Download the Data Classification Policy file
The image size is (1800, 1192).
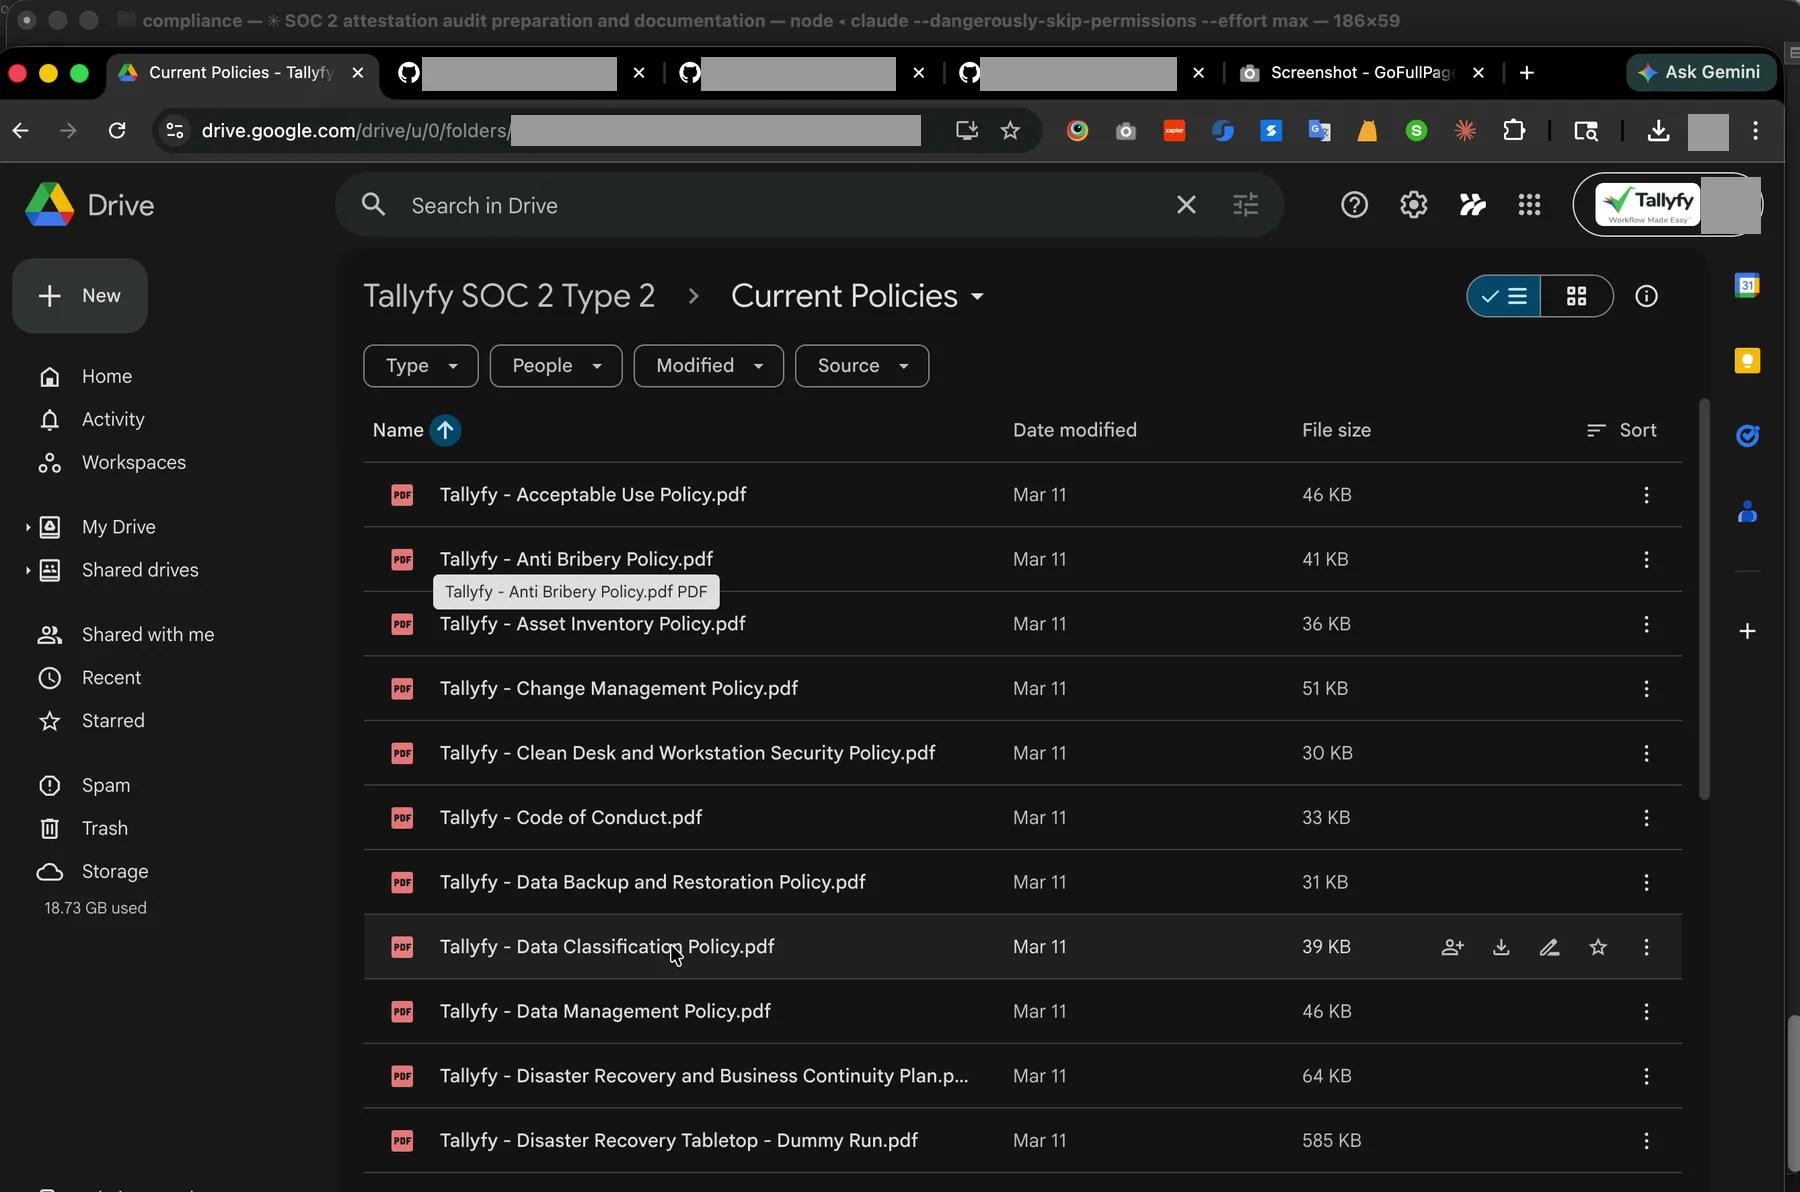(1501, 947)
